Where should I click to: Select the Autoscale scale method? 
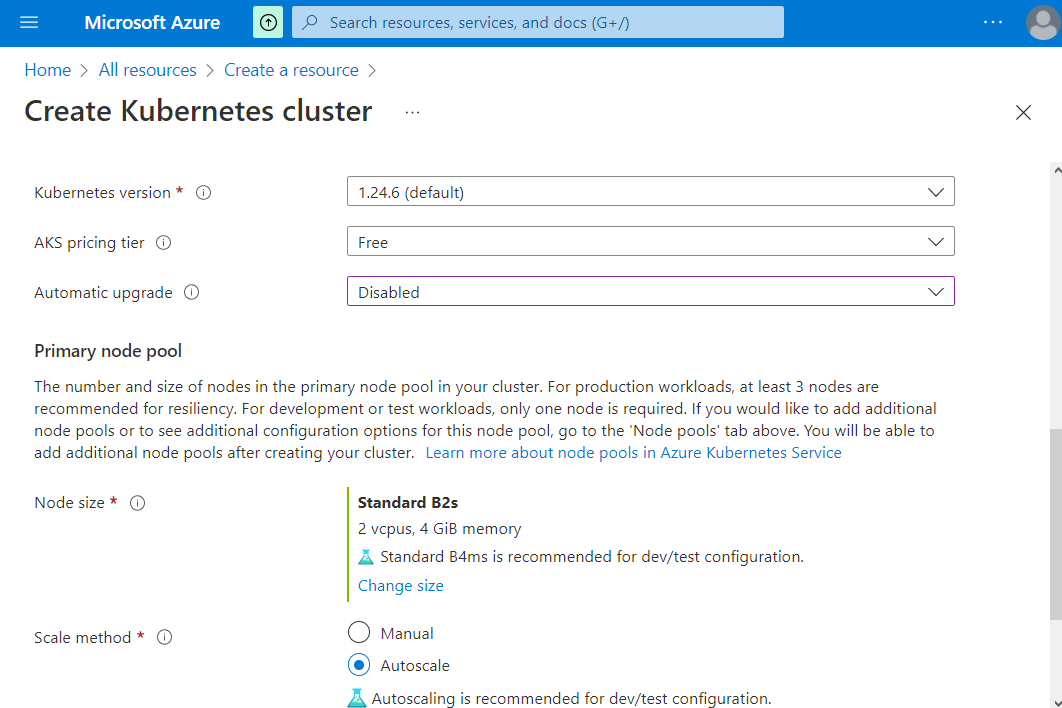pyautogui.click(x=359, y=665)
